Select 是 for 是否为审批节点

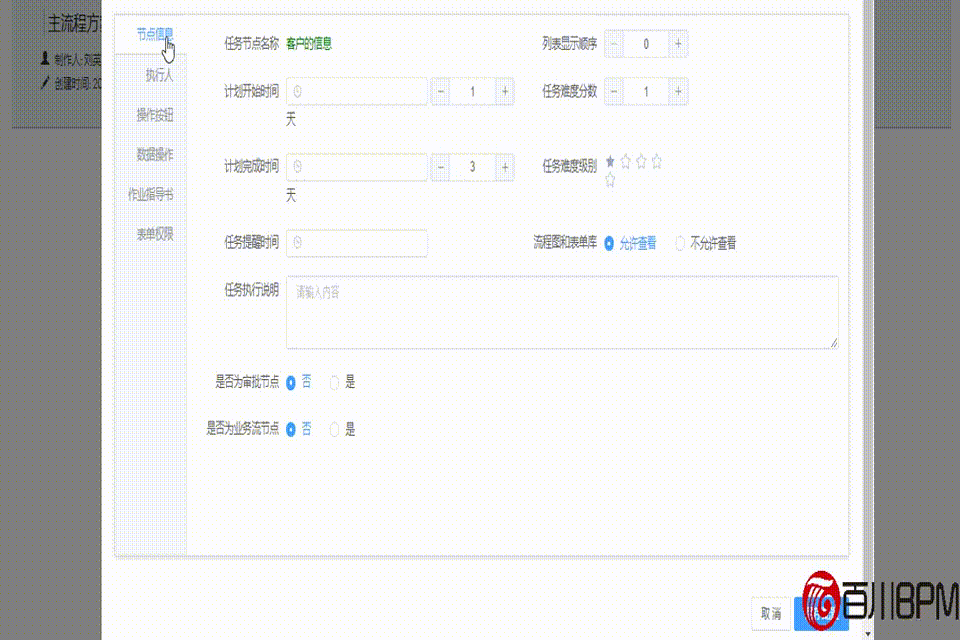343,382
